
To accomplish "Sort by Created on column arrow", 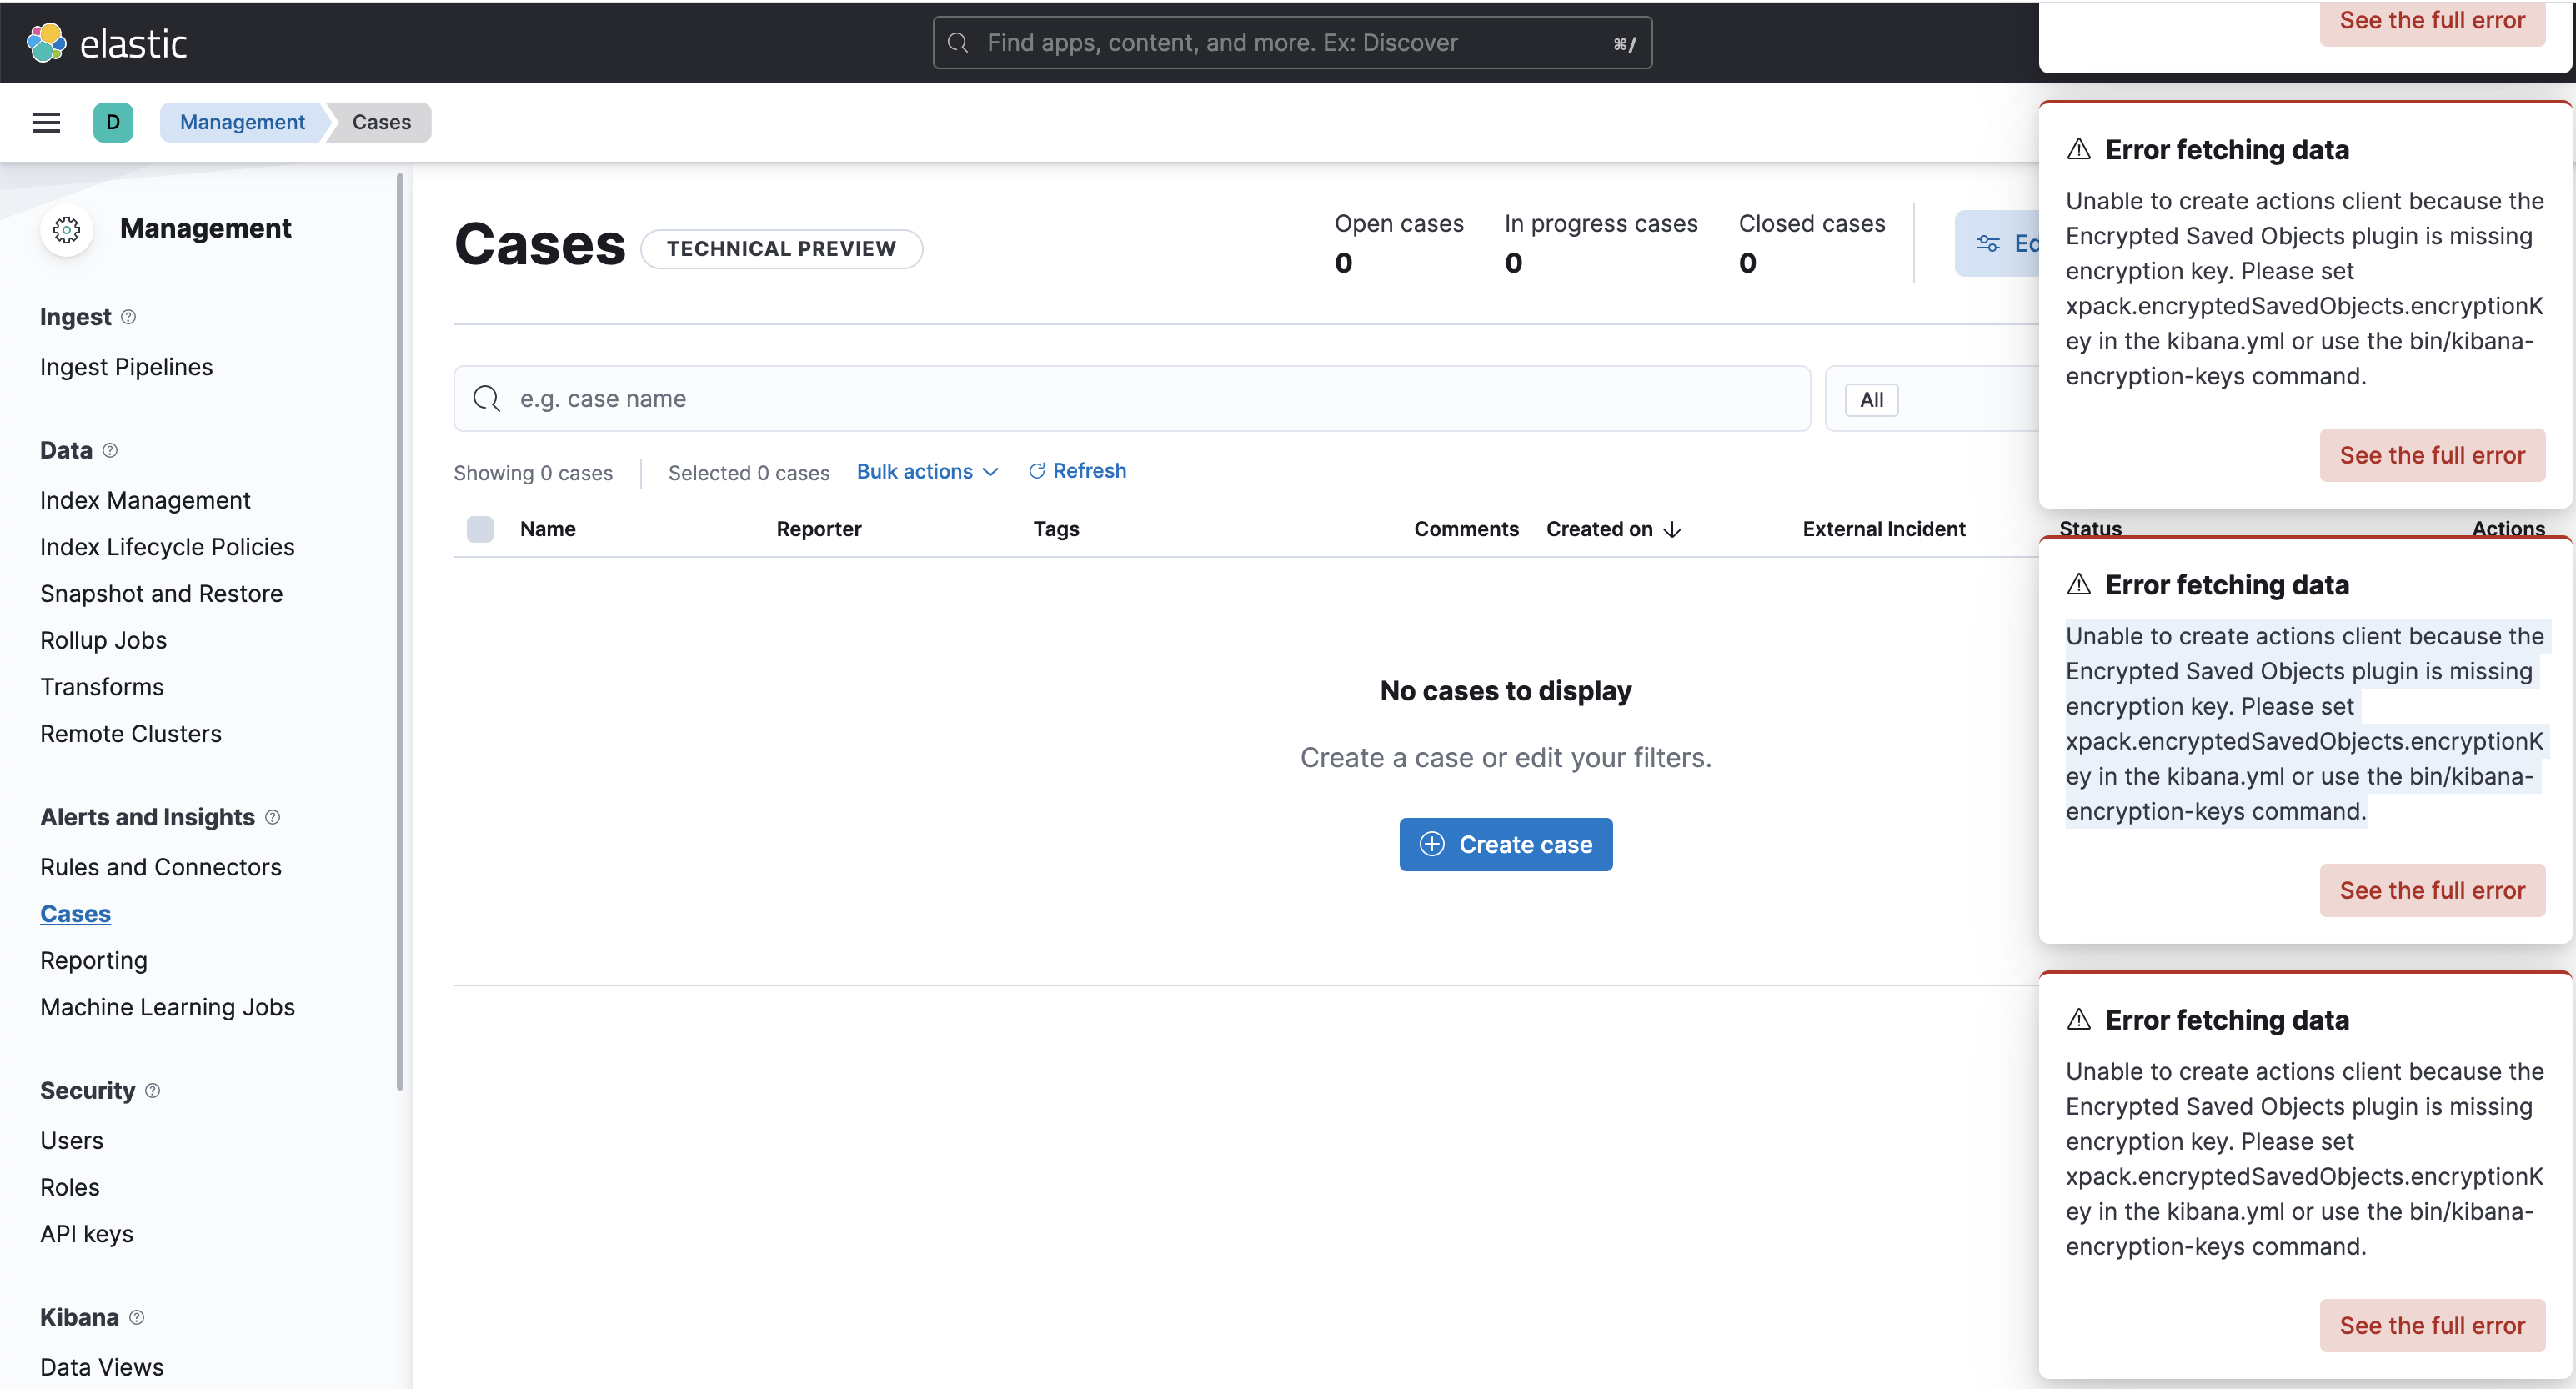I will click(1672, 529).
